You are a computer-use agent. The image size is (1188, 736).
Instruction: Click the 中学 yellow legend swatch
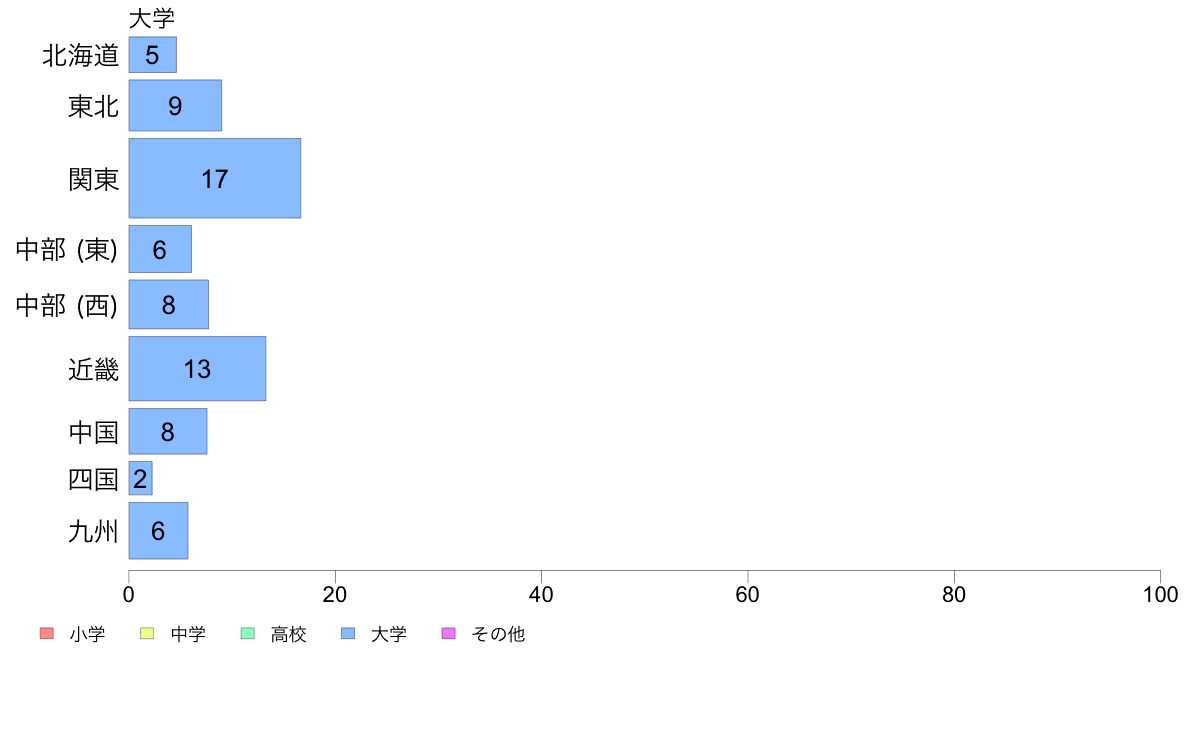pyautogui.click(x=147, y=633)
